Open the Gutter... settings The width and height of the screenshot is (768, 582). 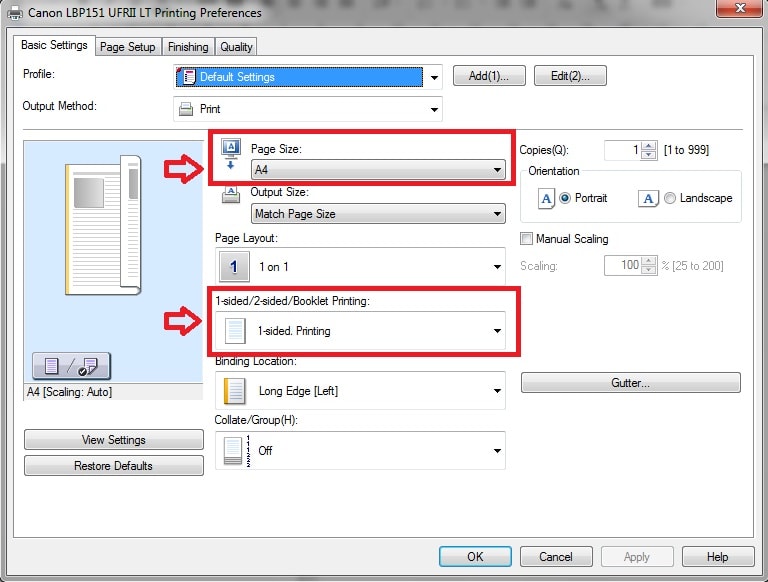coord(630,383)
